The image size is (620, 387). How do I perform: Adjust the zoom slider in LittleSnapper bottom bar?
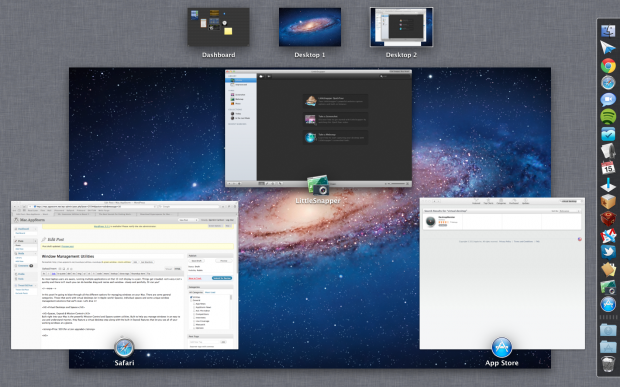(x=397, y=184)
